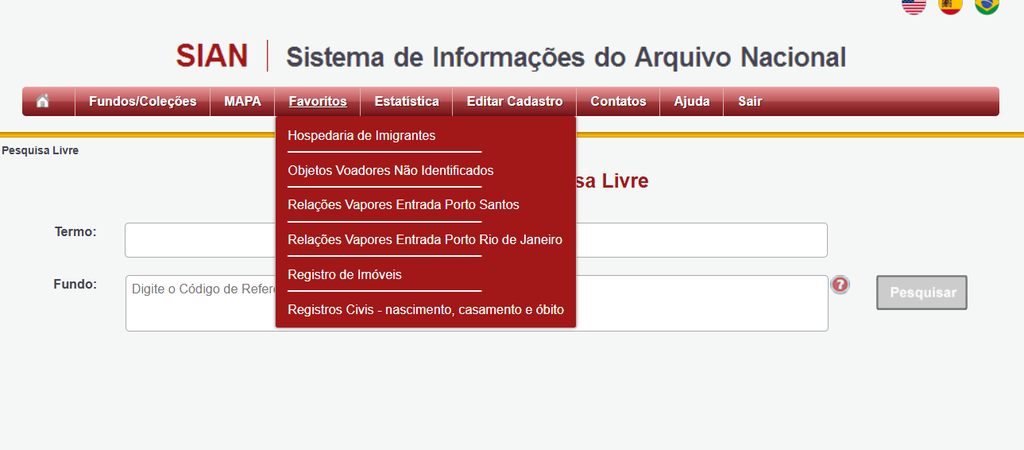Open Fundos/Coleções menu
1024x450 pixels.
click(142, 101)
